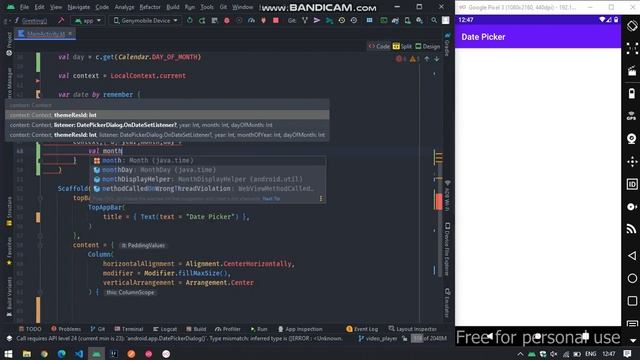Click Genymotion recent apps square button
The width and height of the screenshot is (640, 360).
point(632,301)
